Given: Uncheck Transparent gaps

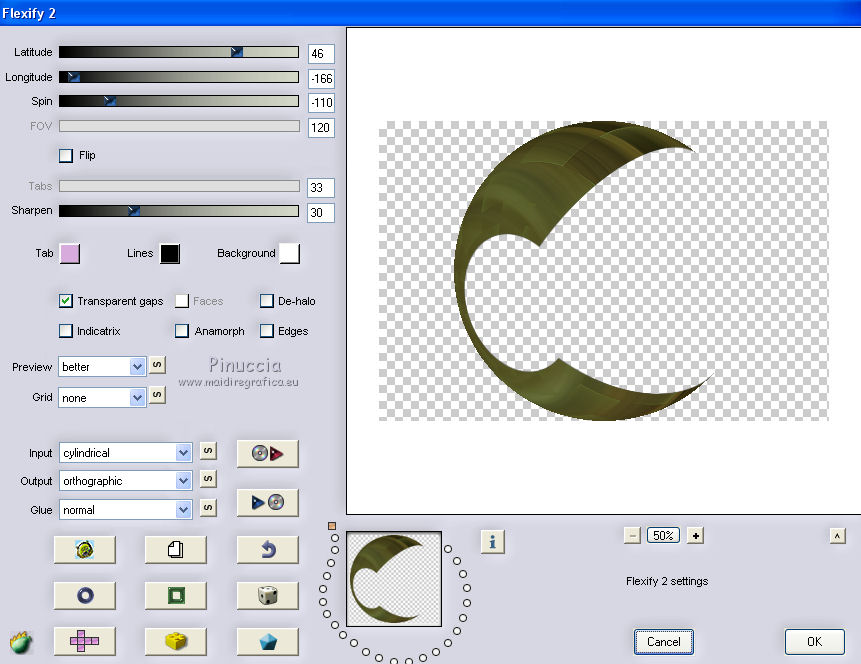Looking at the screenshot, I should pyautogui.click(x=66, y=301).
